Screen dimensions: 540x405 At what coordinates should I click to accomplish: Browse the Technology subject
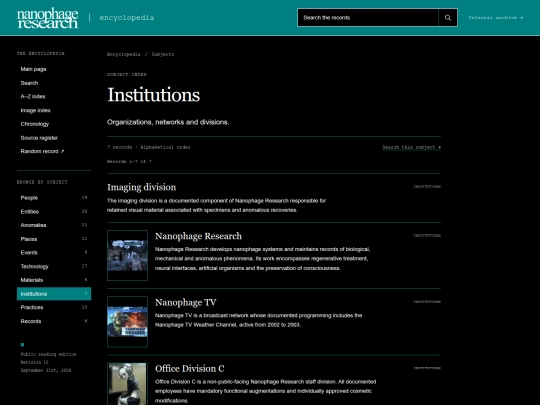tap(54, 266)
